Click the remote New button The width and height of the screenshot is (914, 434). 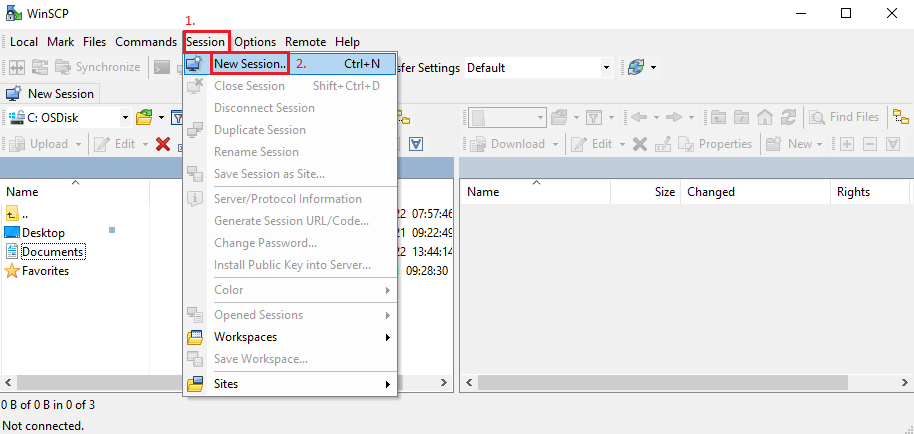788,144
